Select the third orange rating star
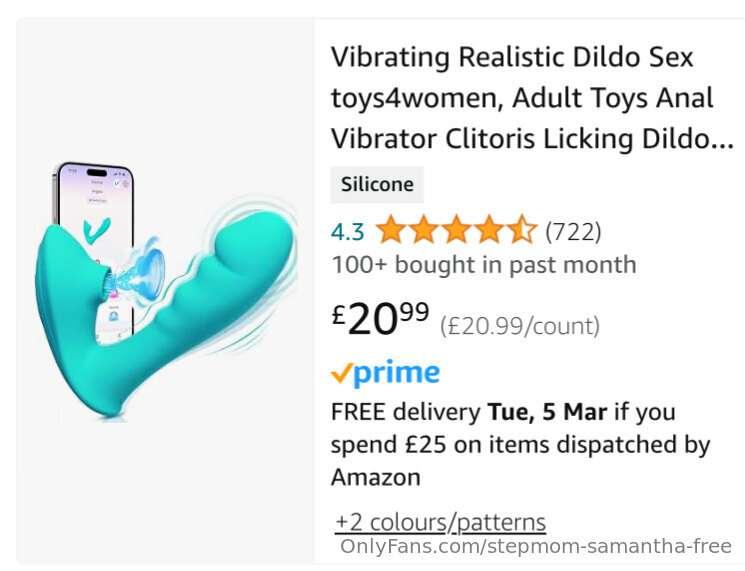This screenshot has height=571, width=745. tap(456, 229)
